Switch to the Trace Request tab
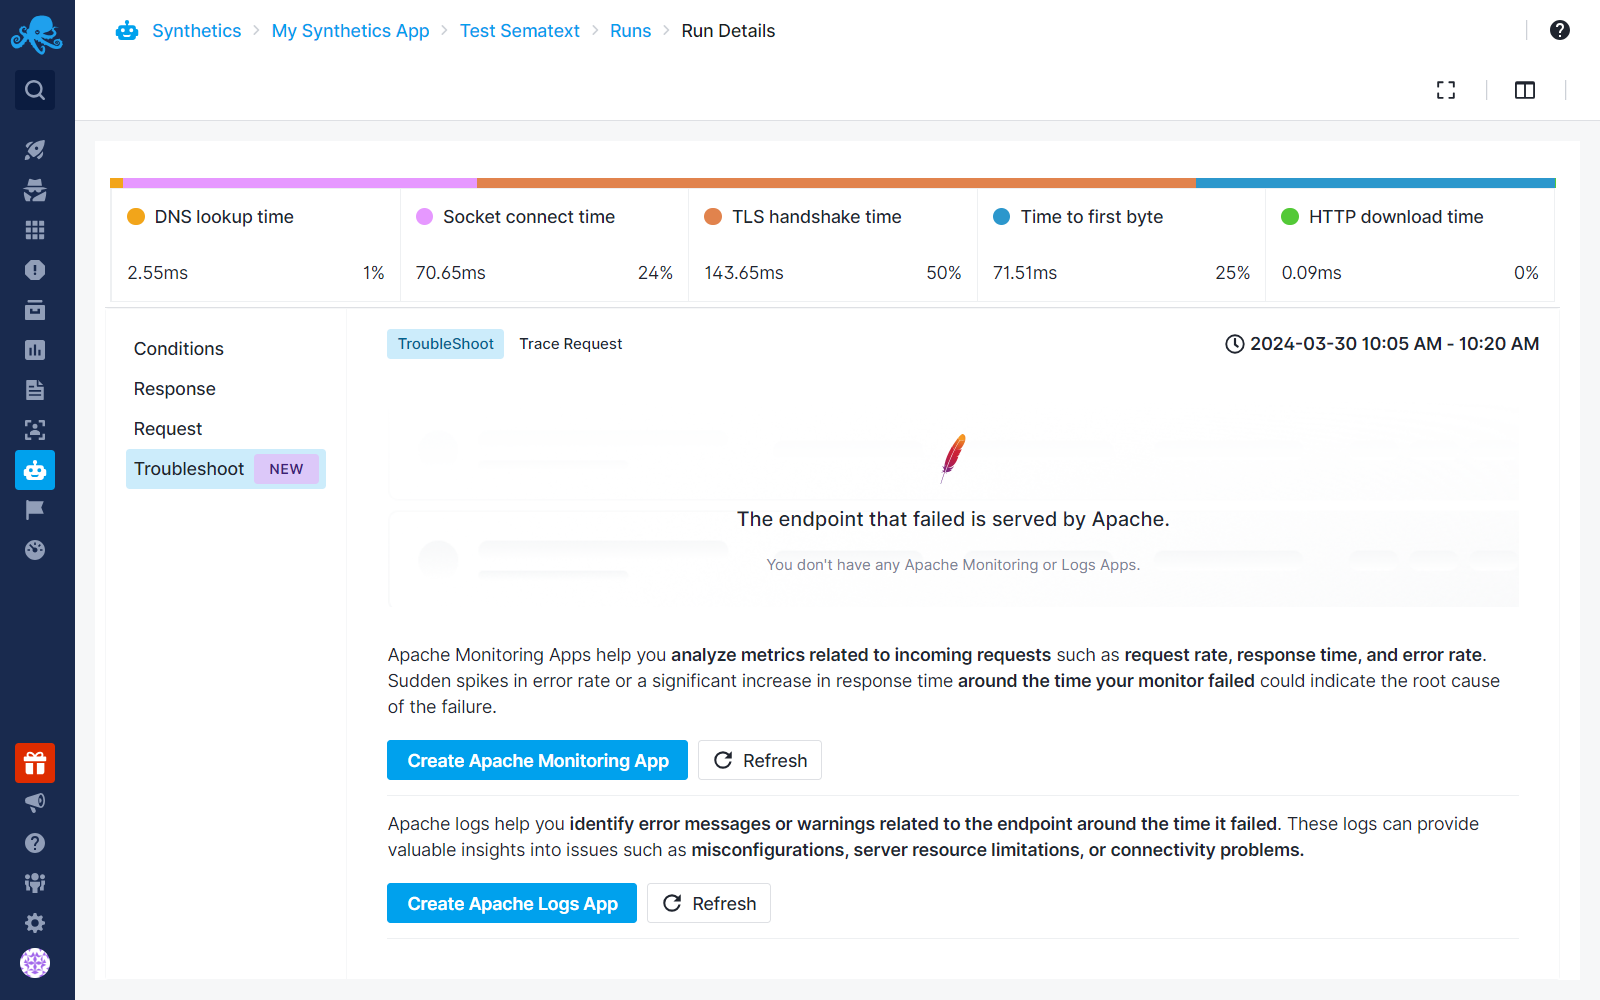Viewport: 1600px width, 1000px height. coord(571,344)
